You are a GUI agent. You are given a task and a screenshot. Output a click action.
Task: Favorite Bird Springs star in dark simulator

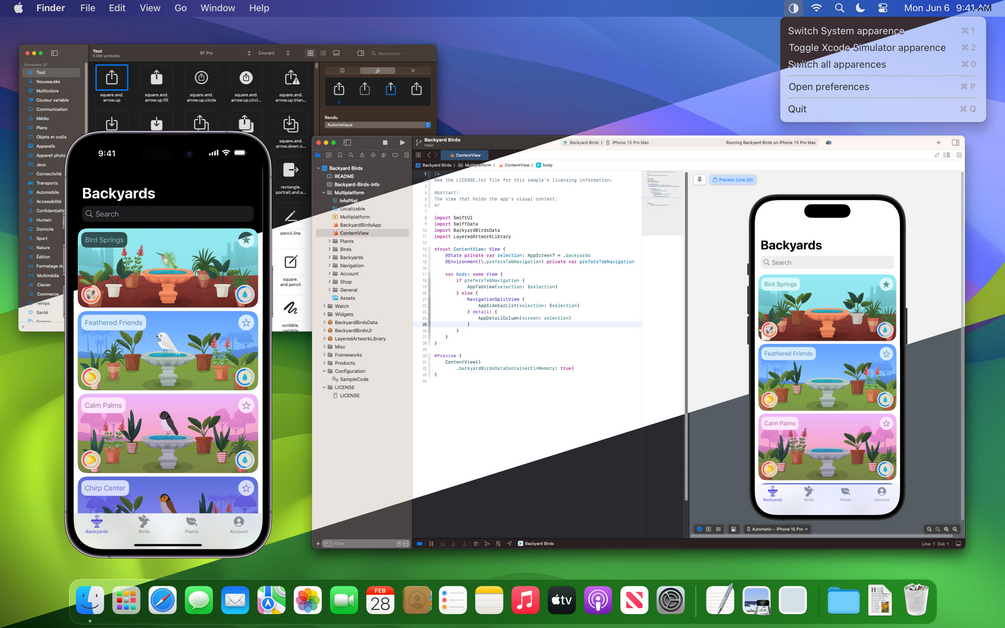click(245, 240)
